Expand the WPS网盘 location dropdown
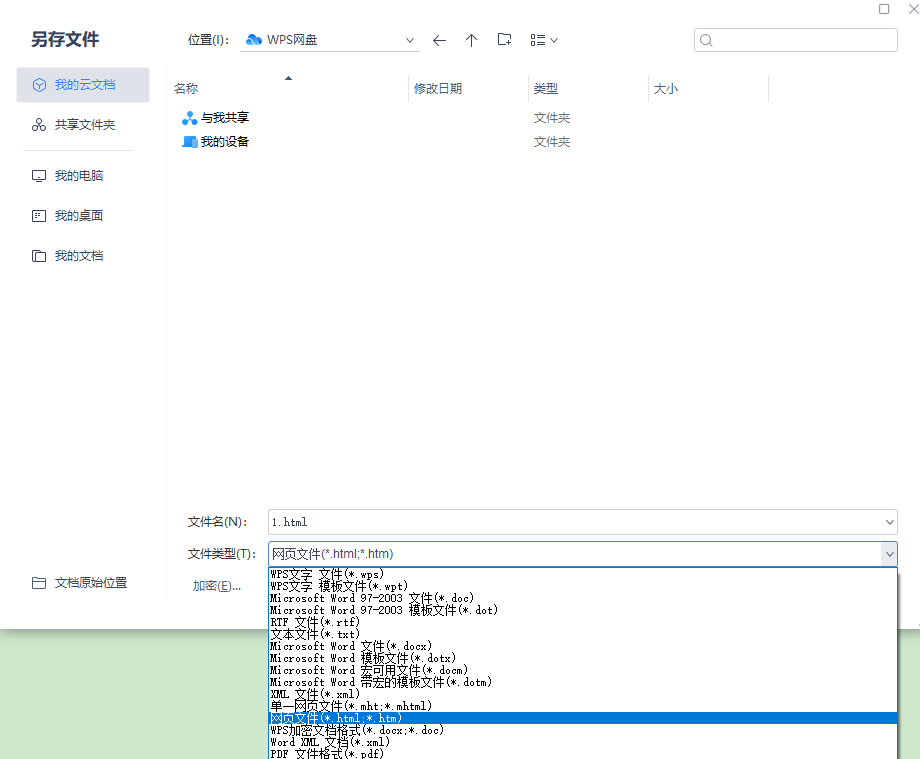The height and width of the screenshot is (759, 920). [410, 40]
